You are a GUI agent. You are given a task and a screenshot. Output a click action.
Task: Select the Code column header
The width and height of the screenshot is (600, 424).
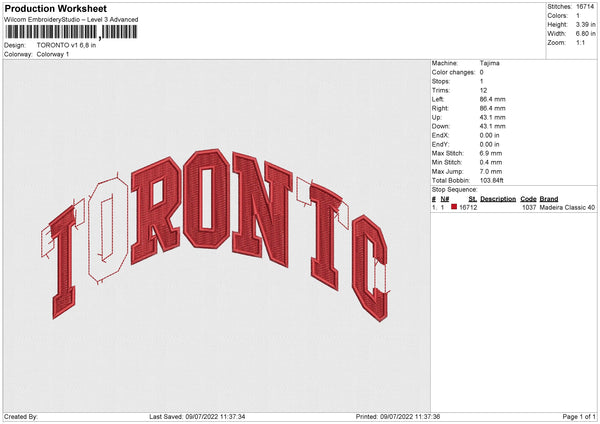(x=528, y=199)
